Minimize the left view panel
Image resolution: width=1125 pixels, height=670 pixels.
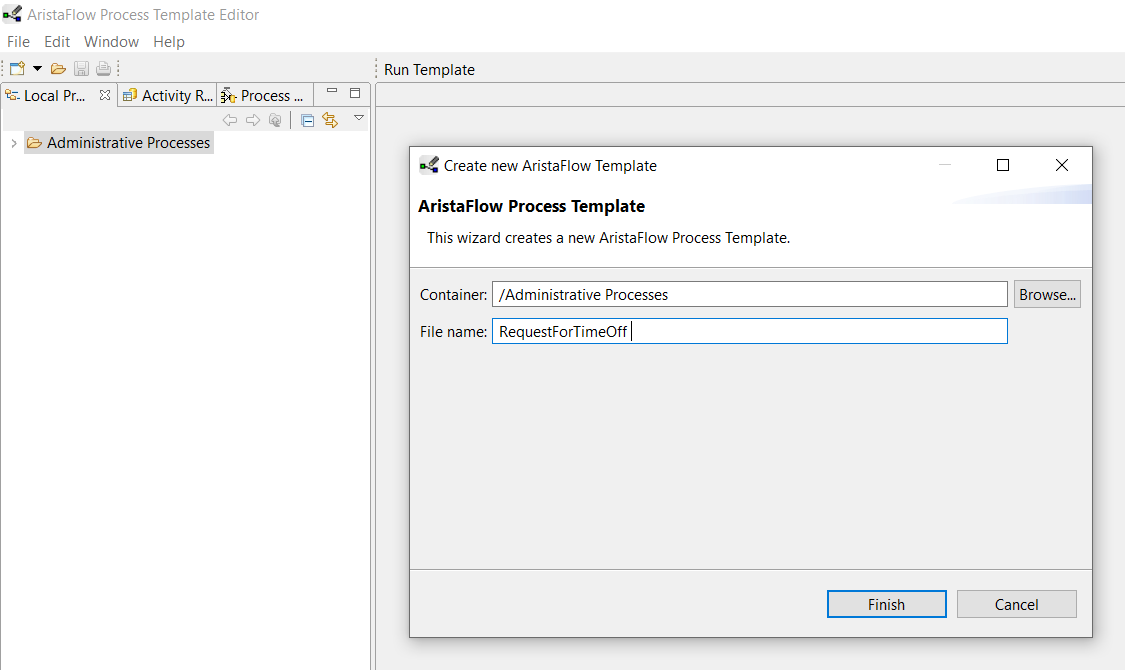click(x=331, y=91)
